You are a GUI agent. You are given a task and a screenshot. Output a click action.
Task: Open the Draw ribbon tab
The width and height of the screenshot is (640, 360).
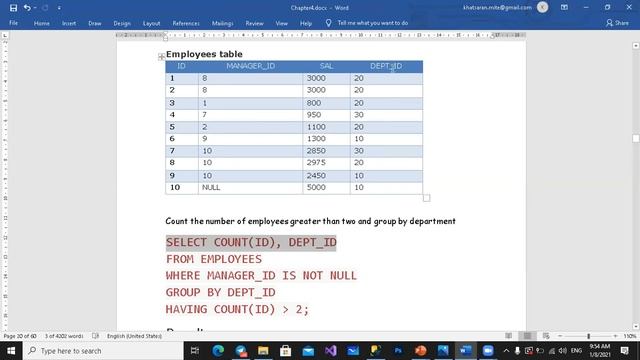[x=95, y=23]
